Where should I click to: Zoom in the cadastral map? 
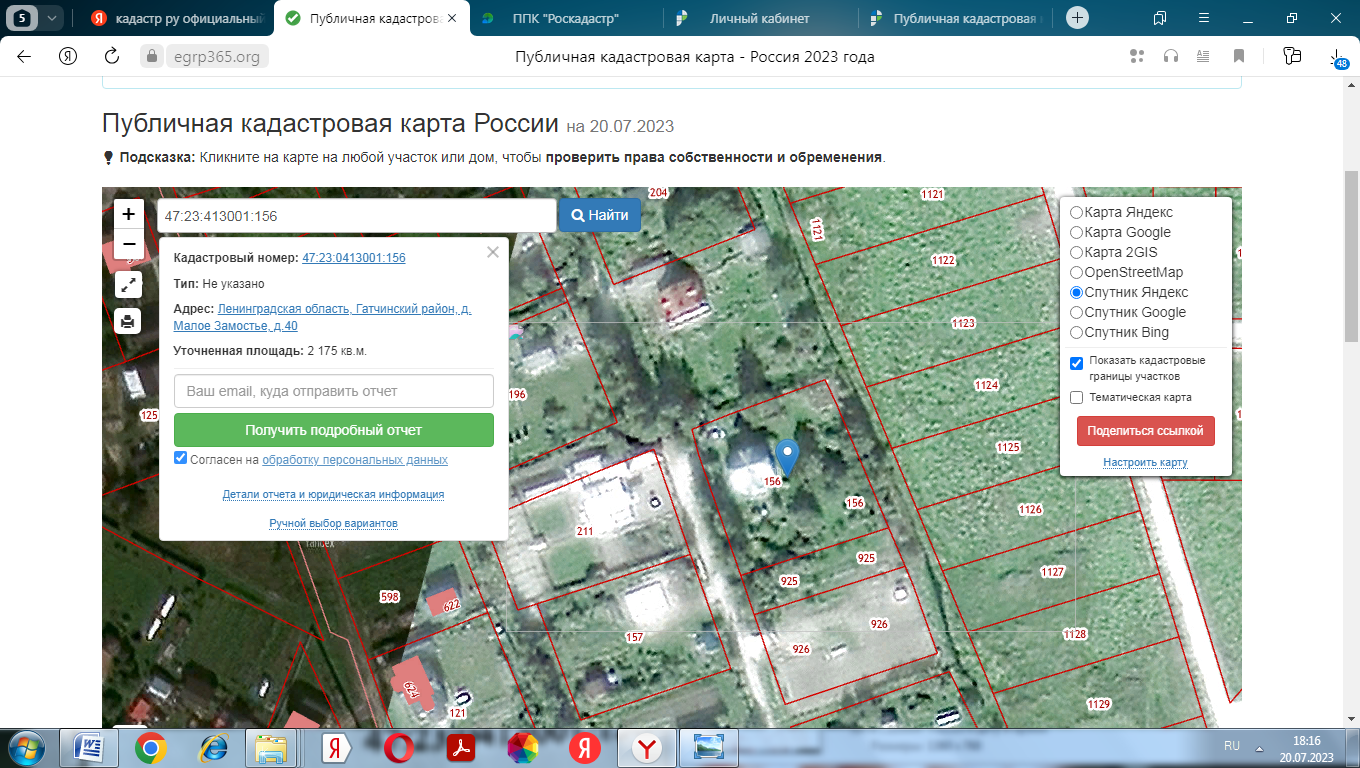pos(129,214)
